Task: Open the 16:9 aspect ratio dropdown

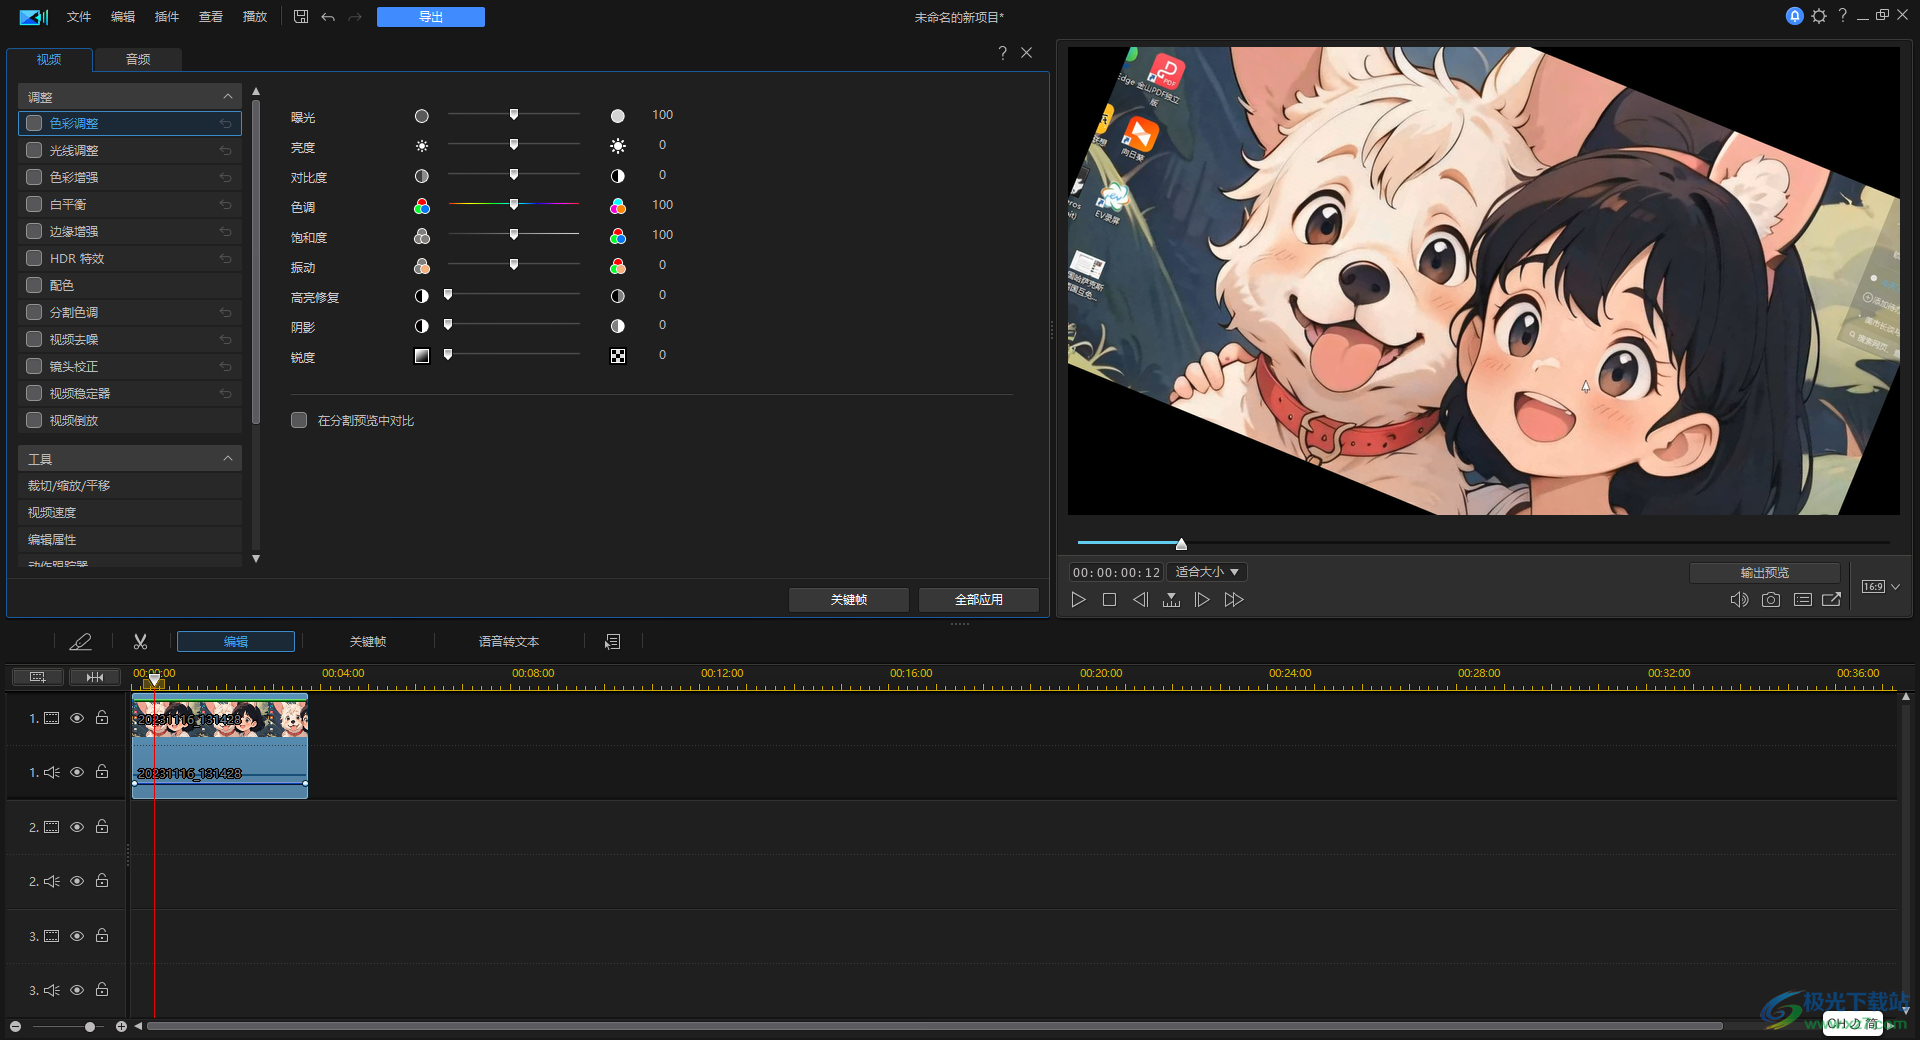Action: pos(1881,587)
